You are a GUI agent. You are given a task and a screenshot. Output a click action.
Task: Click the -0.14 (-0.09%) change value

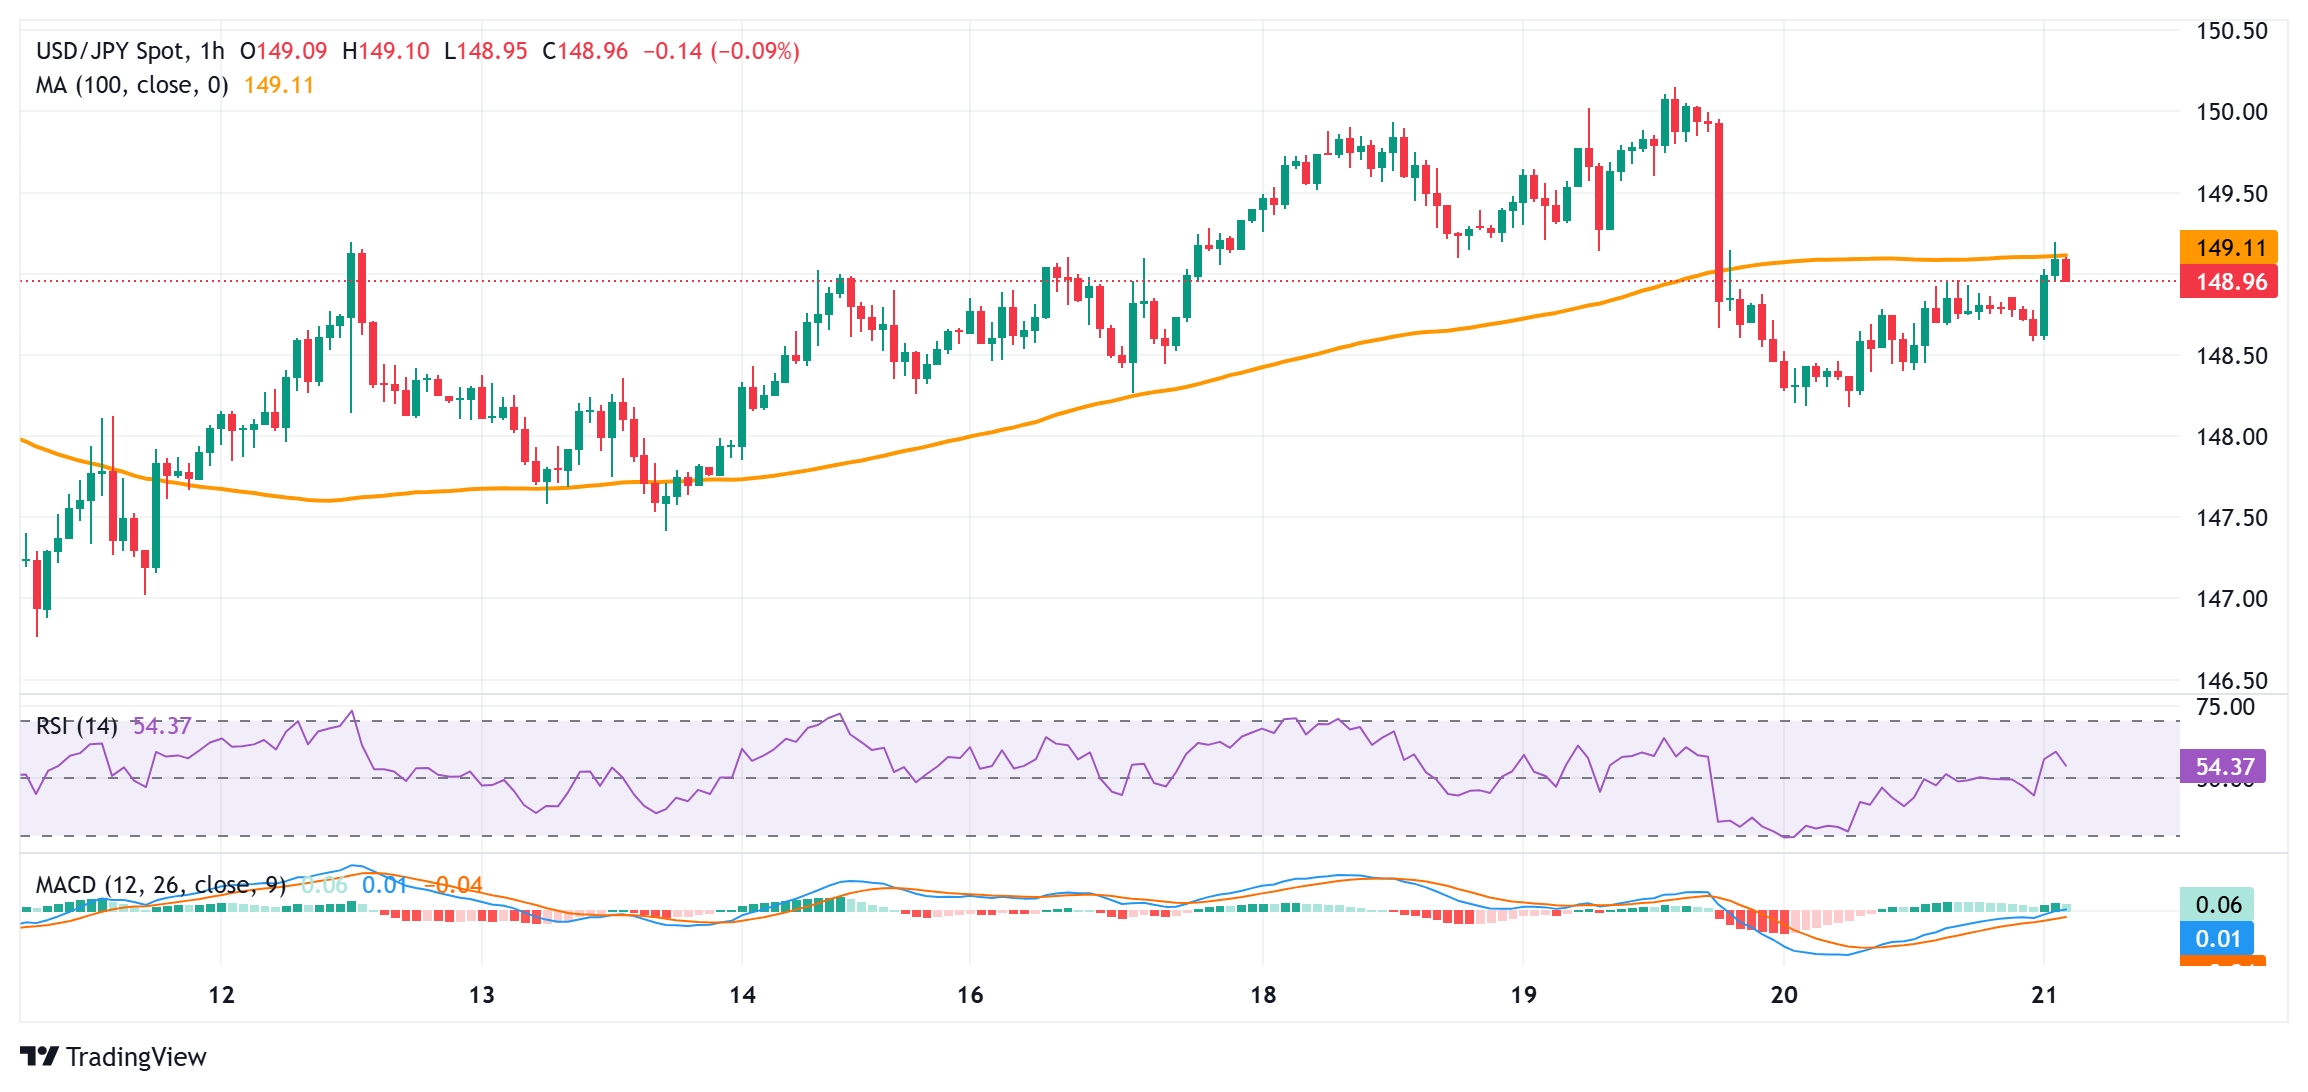point(721,51)
